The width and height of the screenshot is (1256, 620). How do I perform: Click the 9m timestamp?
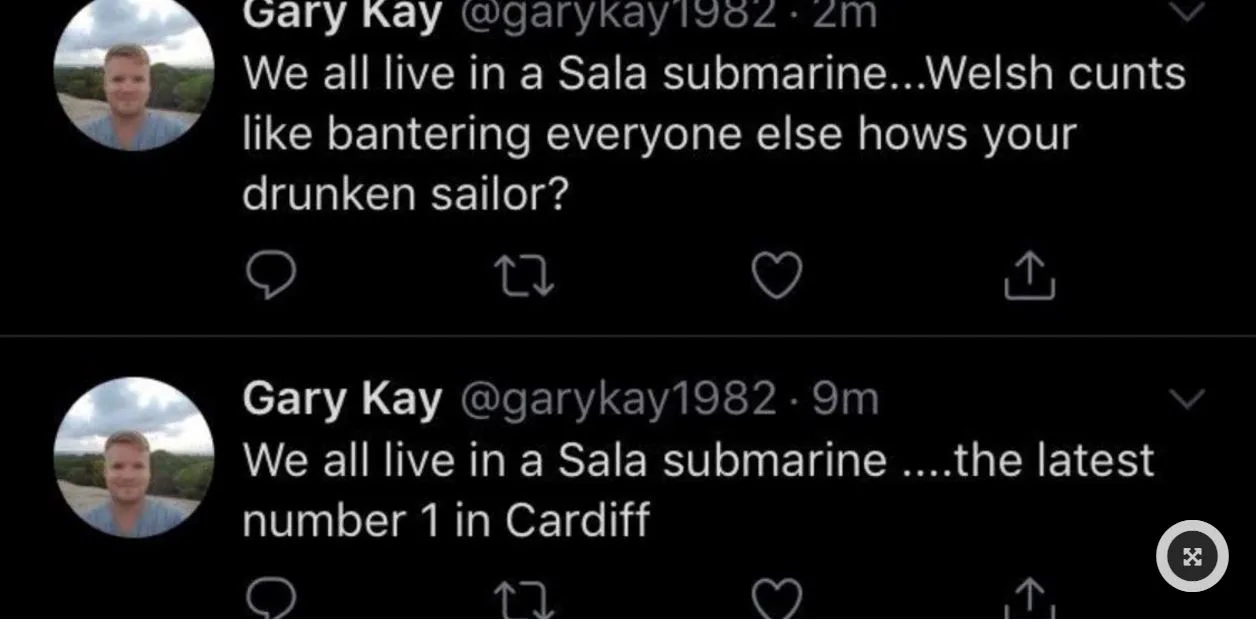click(x=845, y=399)
